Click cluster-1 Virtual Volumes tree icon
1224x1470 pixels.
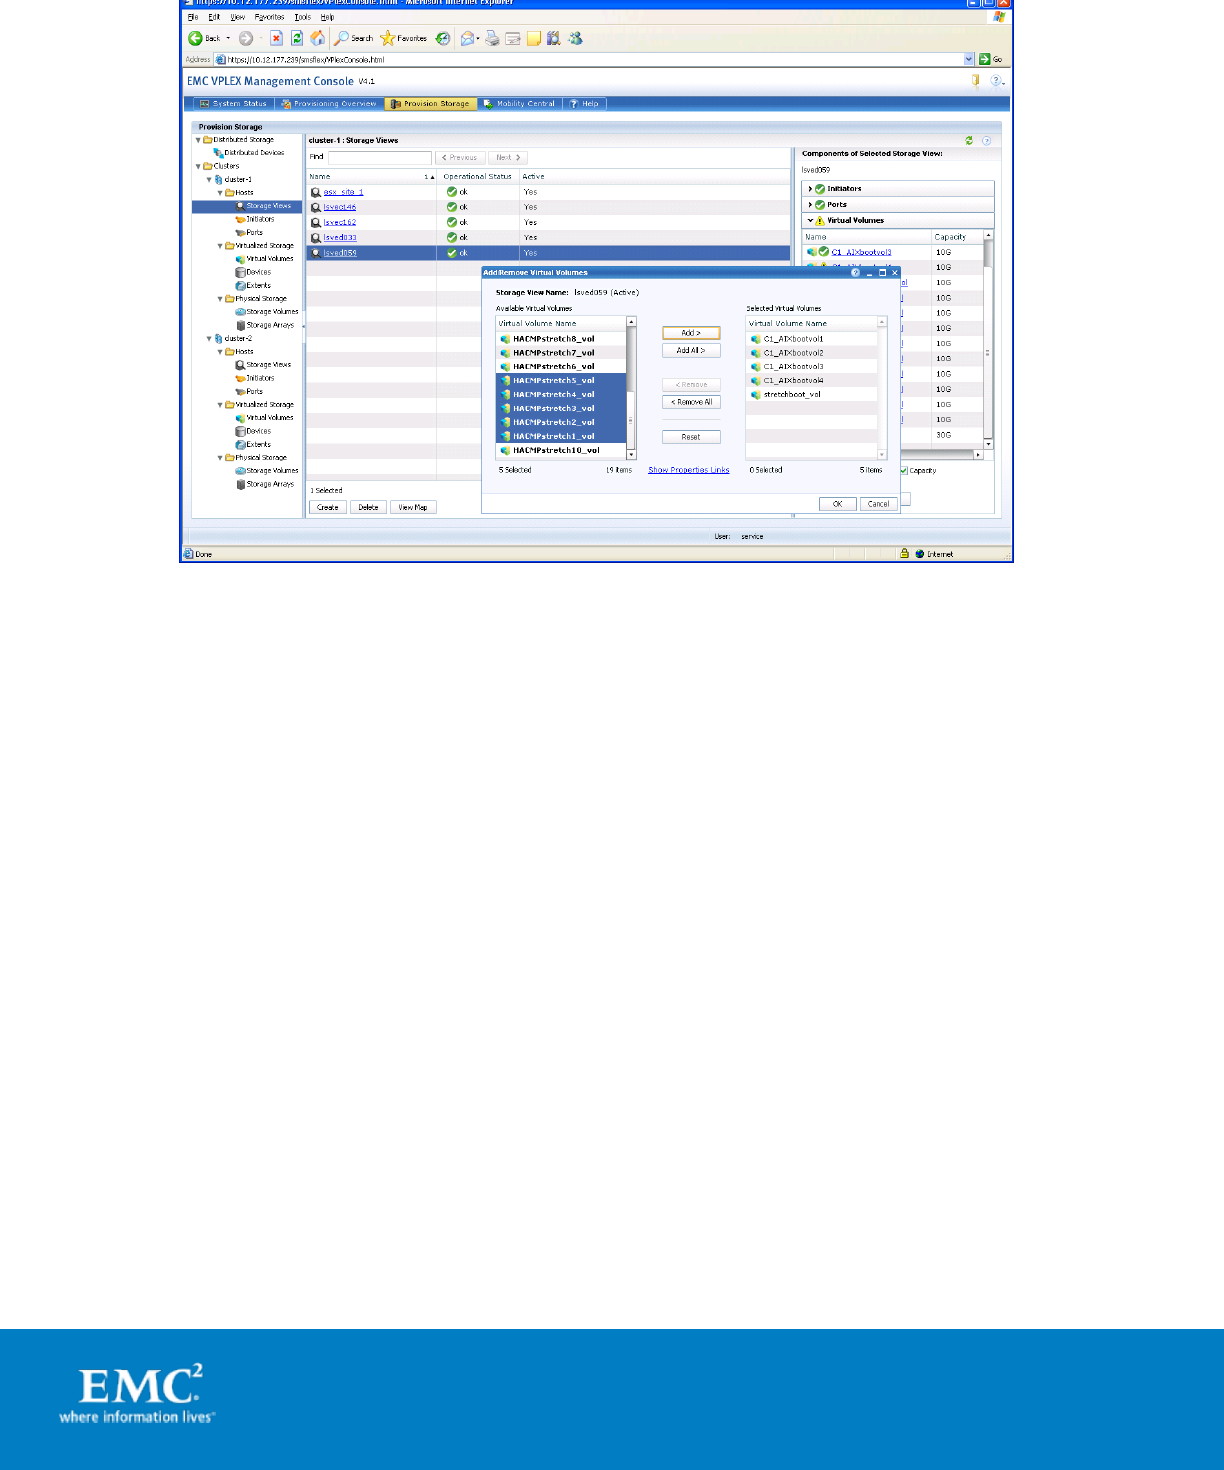[240, 259]
